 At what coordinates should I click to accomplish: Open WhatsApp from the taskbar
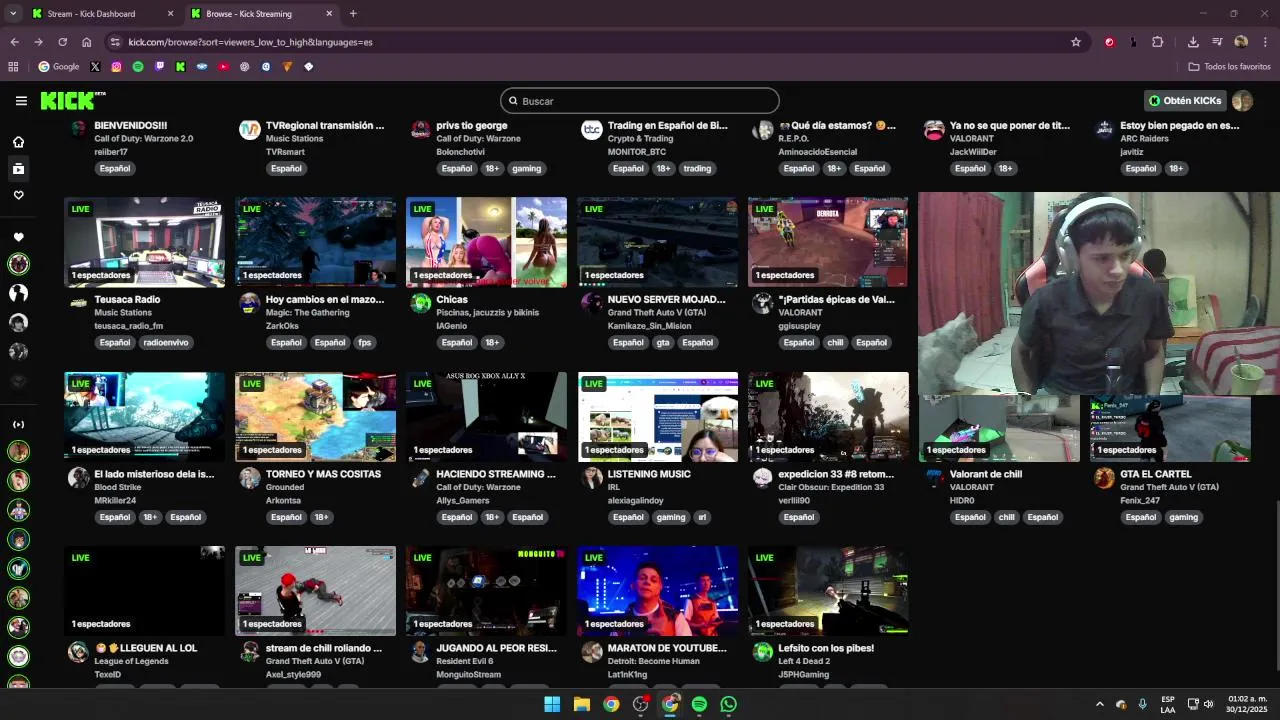pyautogui.click(x=729, y=704)
